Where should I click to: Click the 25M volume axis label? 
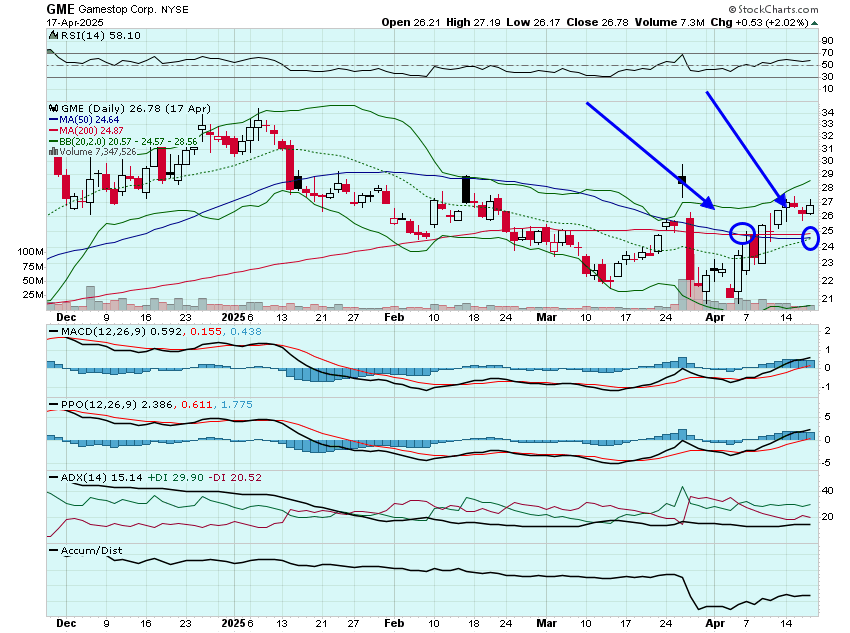pyautogui.click(x=33, y=295)
